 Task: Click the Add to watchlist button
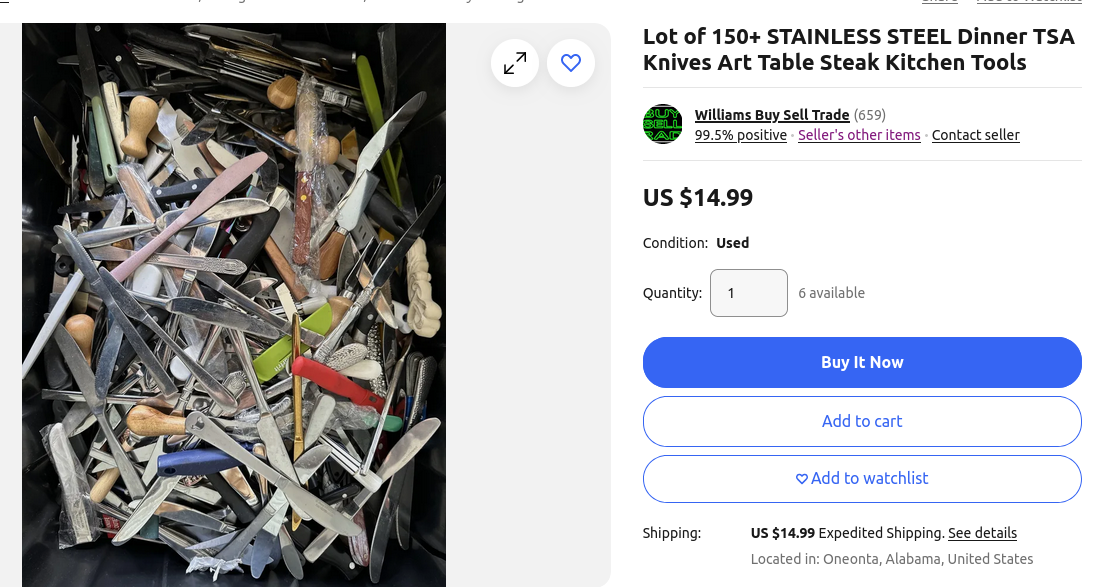coord(862,479)
